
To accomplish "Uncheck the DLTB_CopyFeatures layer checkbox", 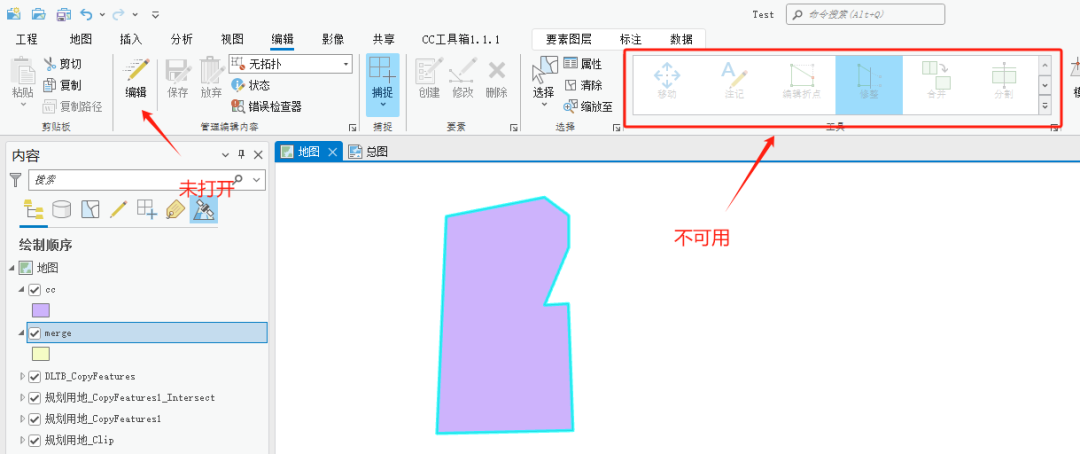I will tap(34, 377).
